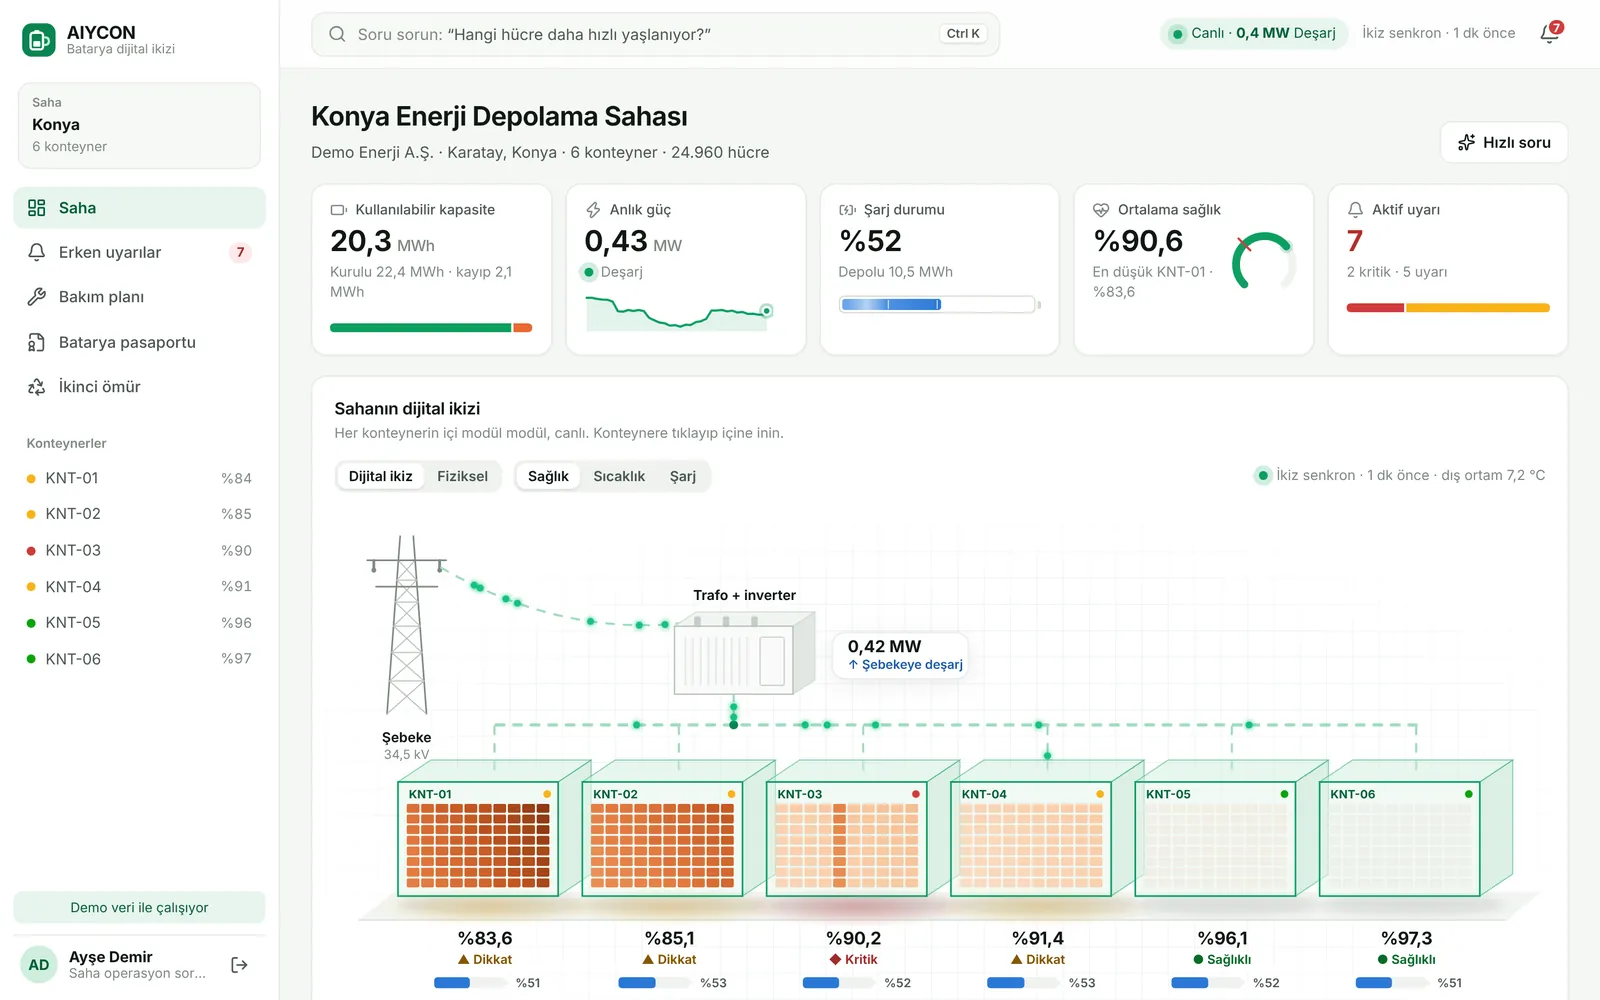Click the Trafo + inverter unit
This screenshot has width=1600, height=1000.
point(745,653)
